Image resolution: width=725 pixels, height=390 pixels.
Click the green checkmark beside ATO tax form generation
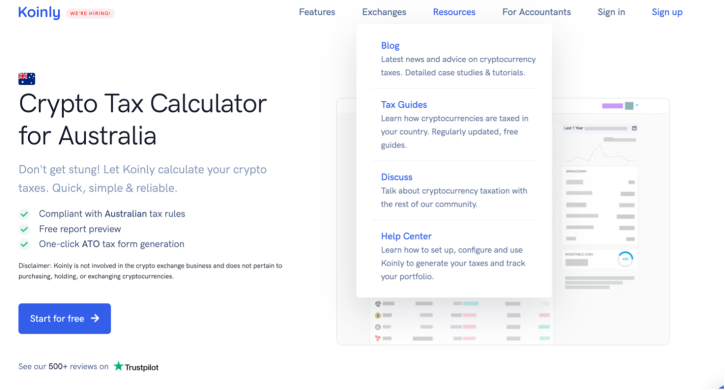click(24, 244)
